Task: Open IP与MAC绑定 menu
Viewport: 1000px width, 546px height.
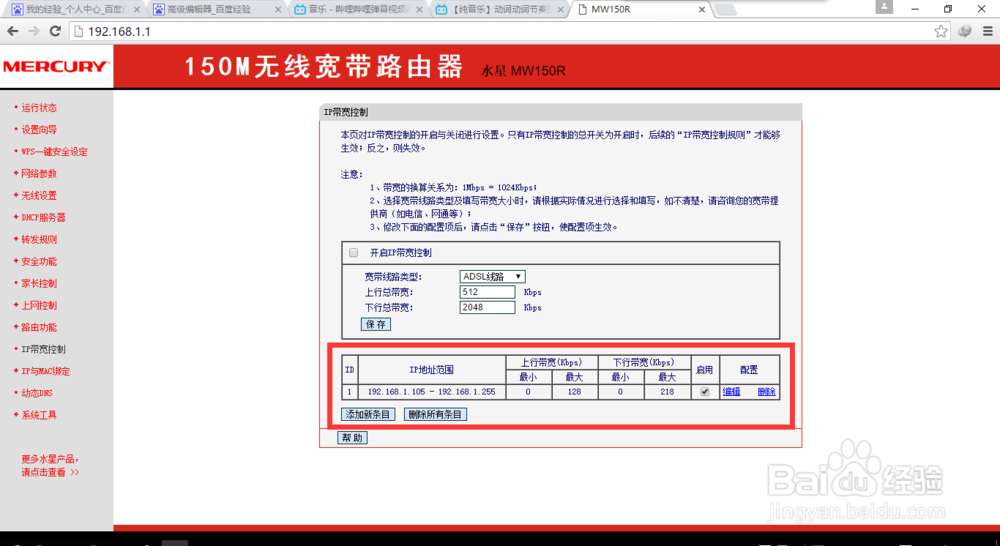Action: 45,371
